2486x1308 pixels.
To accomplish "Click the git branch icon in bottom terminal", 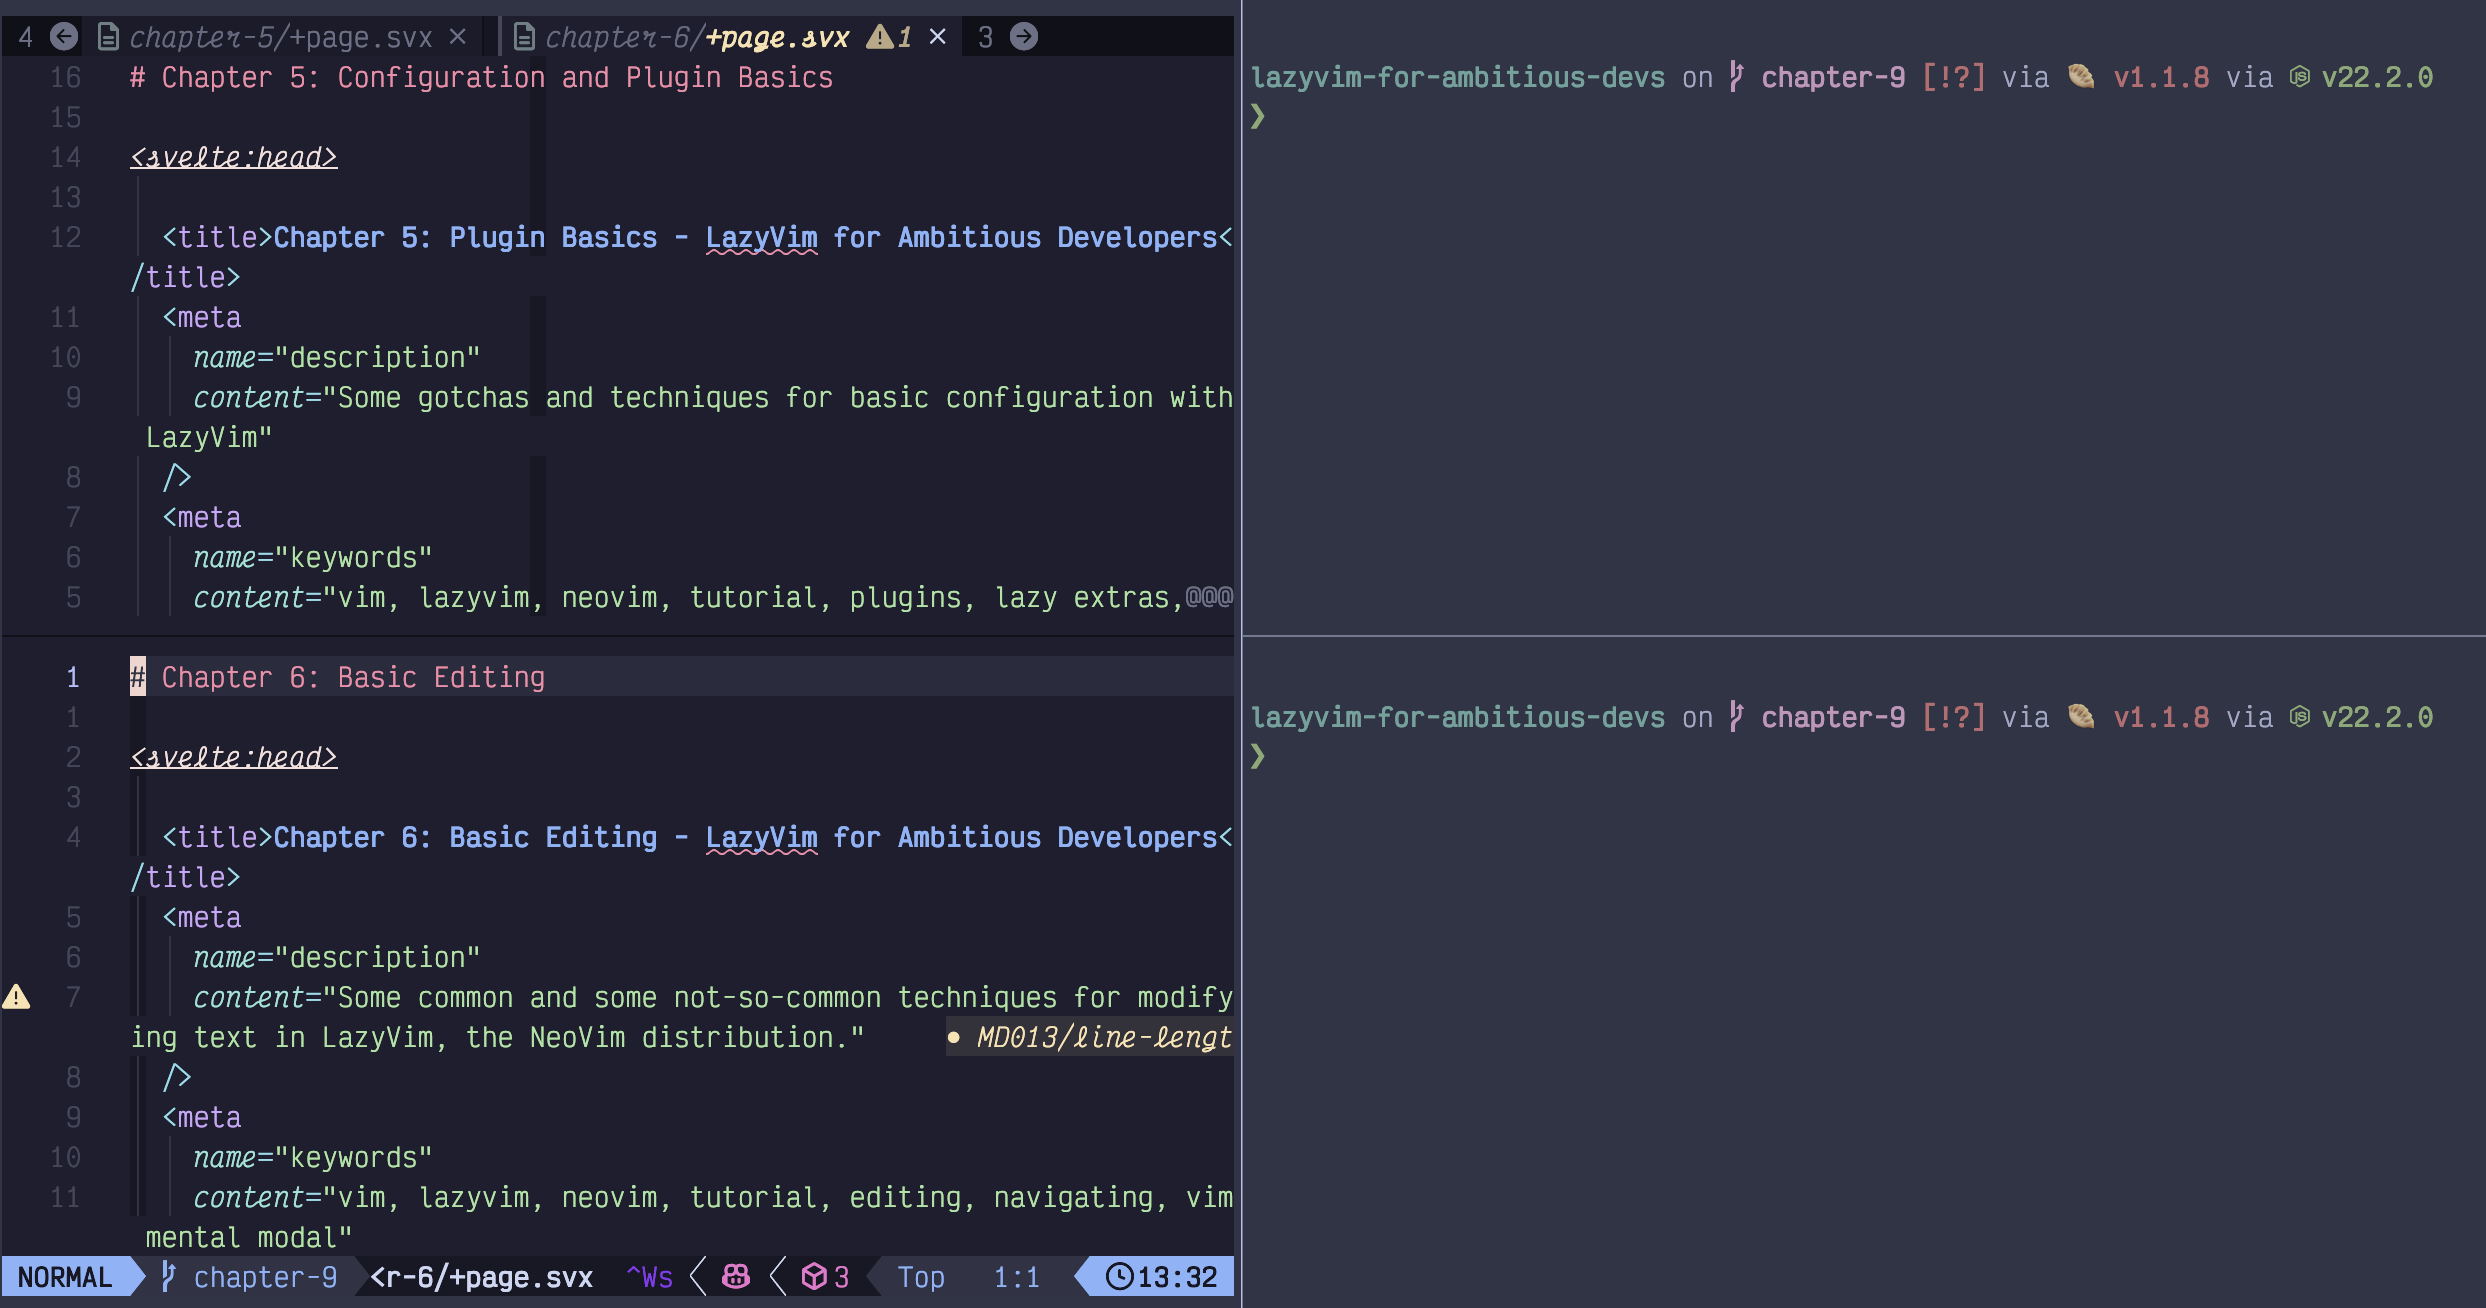I will [x=1737, y=717].
